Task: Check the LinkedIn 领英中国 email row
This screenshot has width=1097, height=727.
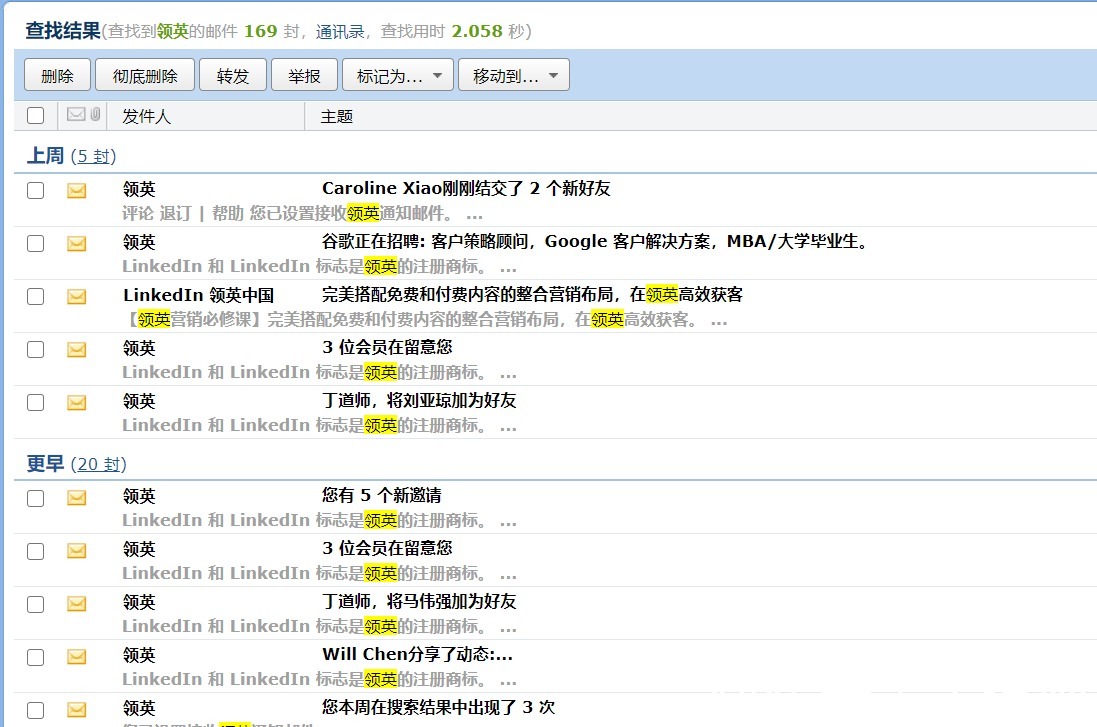Action: [x=35, y=297]
